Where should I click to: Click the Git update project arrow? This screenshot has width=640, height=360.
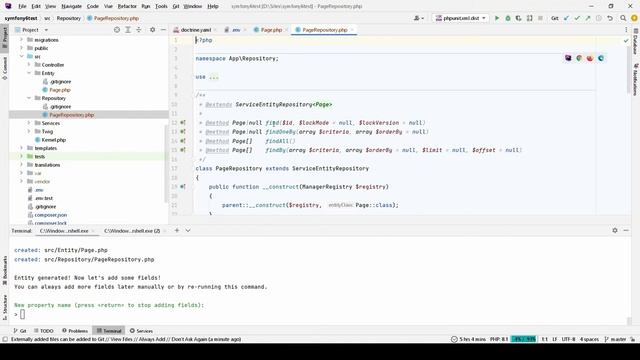(566, 18)
